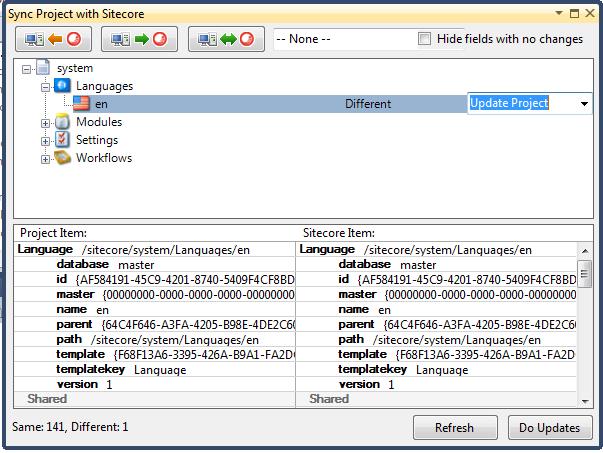
Task: Select the Modules tree item label
Action: (x=99, y=122)
